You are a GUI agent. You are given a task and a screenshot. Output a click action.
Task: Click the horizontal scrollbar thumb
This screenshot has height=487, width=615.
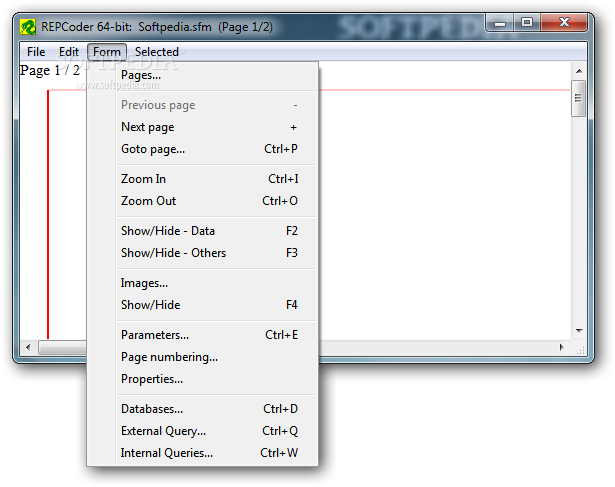point(63,347)
